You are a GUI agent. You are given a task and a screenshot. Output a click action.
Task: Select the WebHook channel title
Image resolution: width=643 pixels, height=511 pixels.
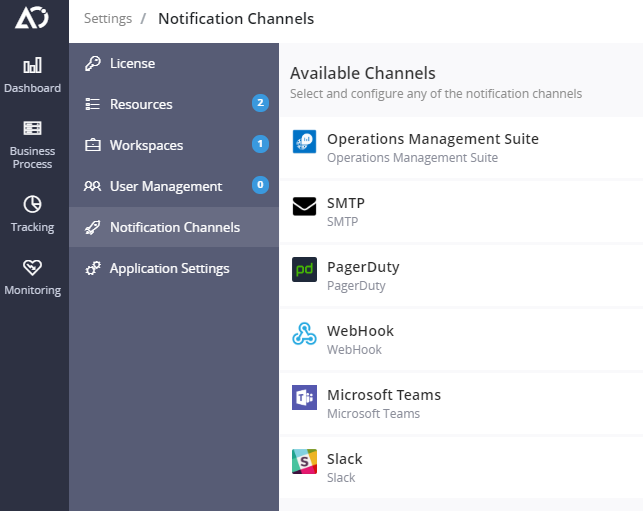point(360,331)
